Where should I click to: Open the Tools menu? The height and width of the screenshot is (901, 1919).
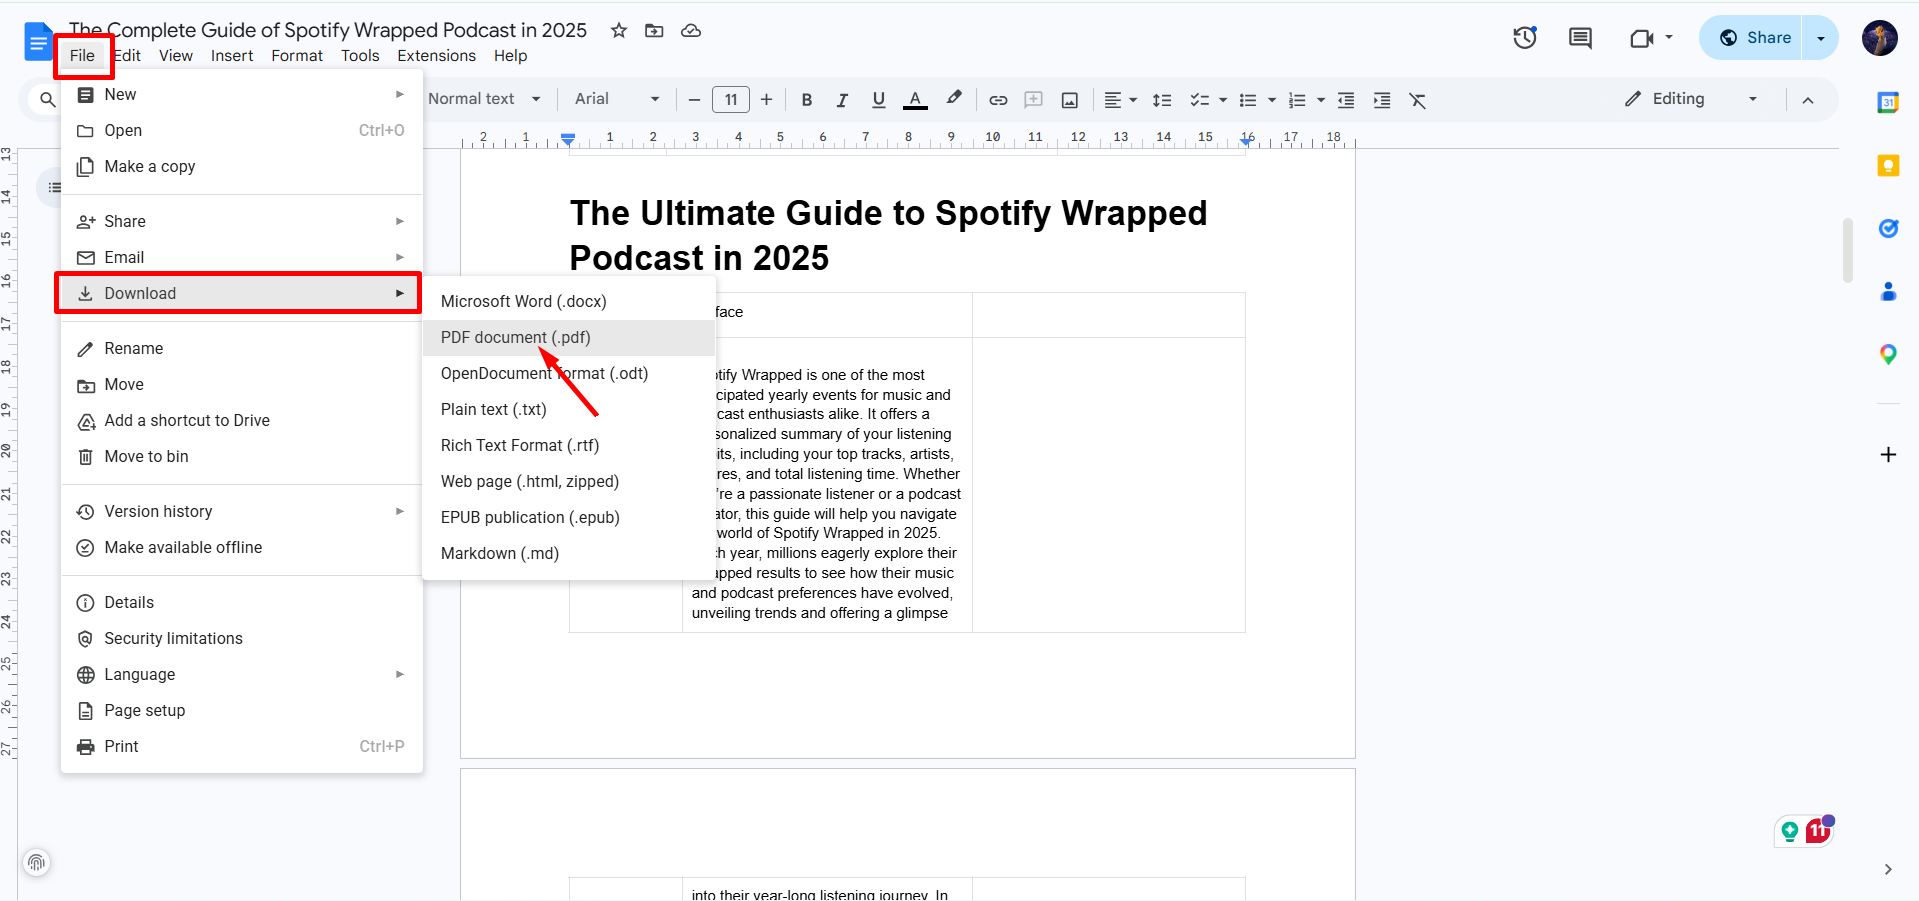pos(360,56)
